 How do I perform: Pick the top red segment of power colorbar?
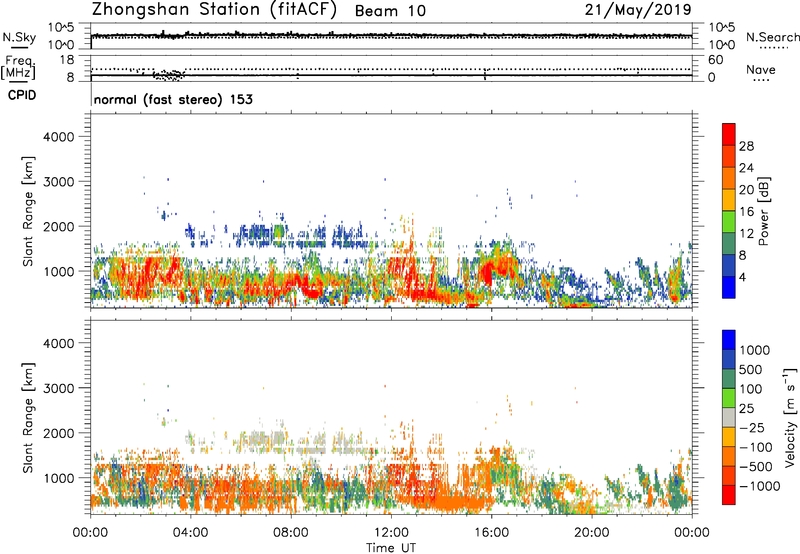click(729, 135)
